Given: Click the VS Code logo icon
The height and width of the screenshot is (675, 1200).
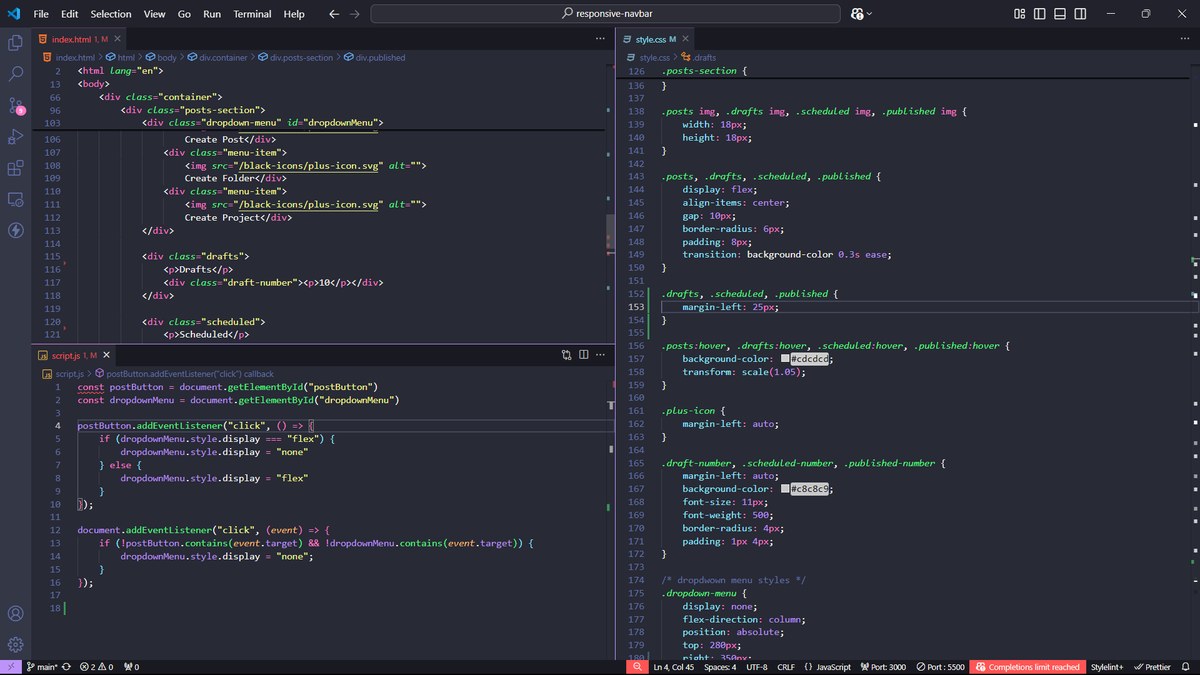Looking at the screenshot, I should 13,14.
